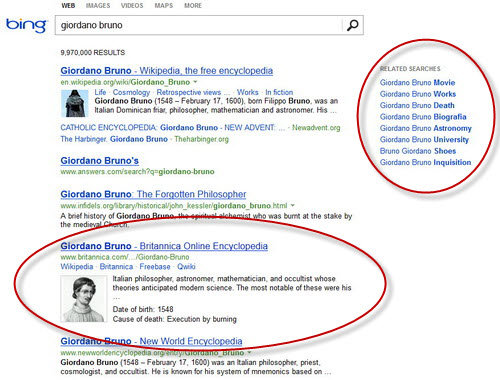Open the Britannica result's portrait thumbnail
Screen dimensions: 500x380
(84, 299)
